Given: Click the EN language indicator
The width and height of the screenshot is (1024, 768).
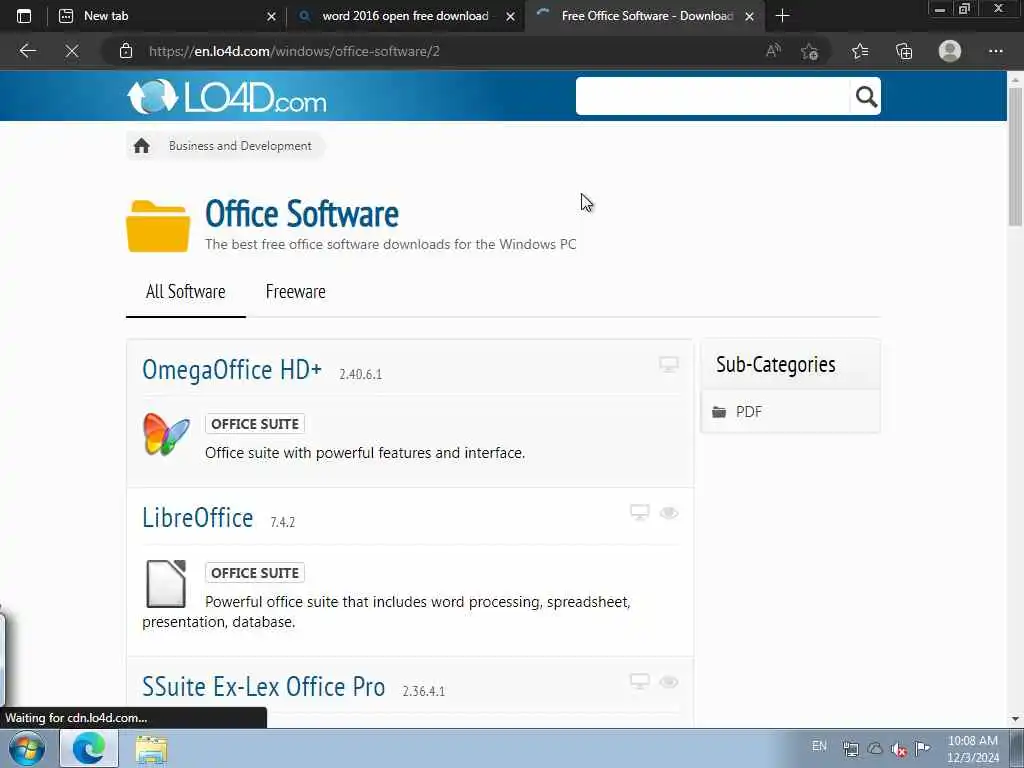Looking at the screenshot, I should coord(819,746).
